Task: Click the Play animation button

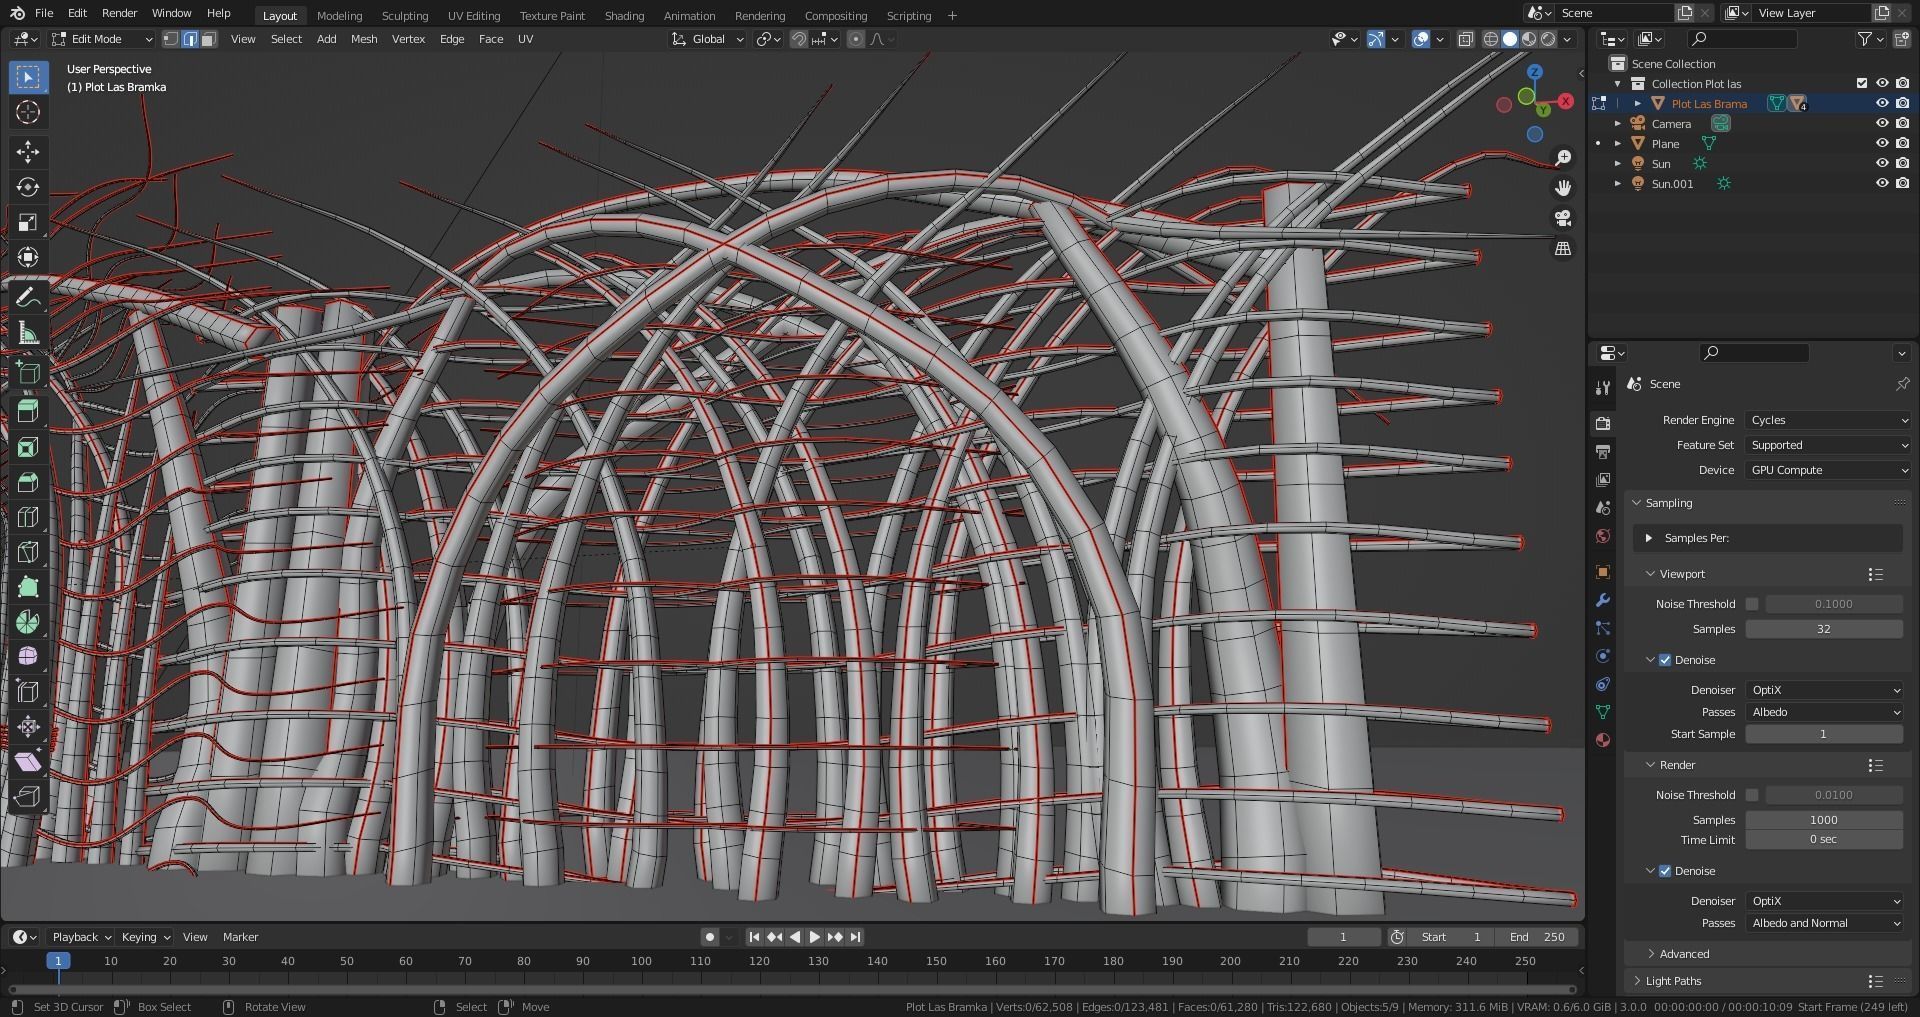Action: (814, 937)
